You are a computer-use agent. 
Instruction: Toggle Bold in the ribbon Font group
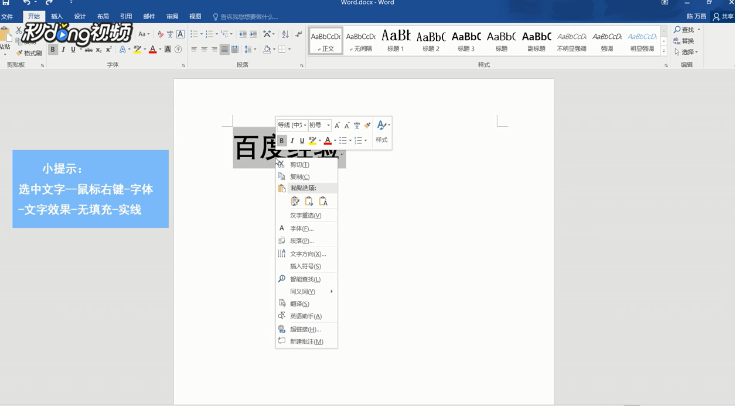point(52,49)
